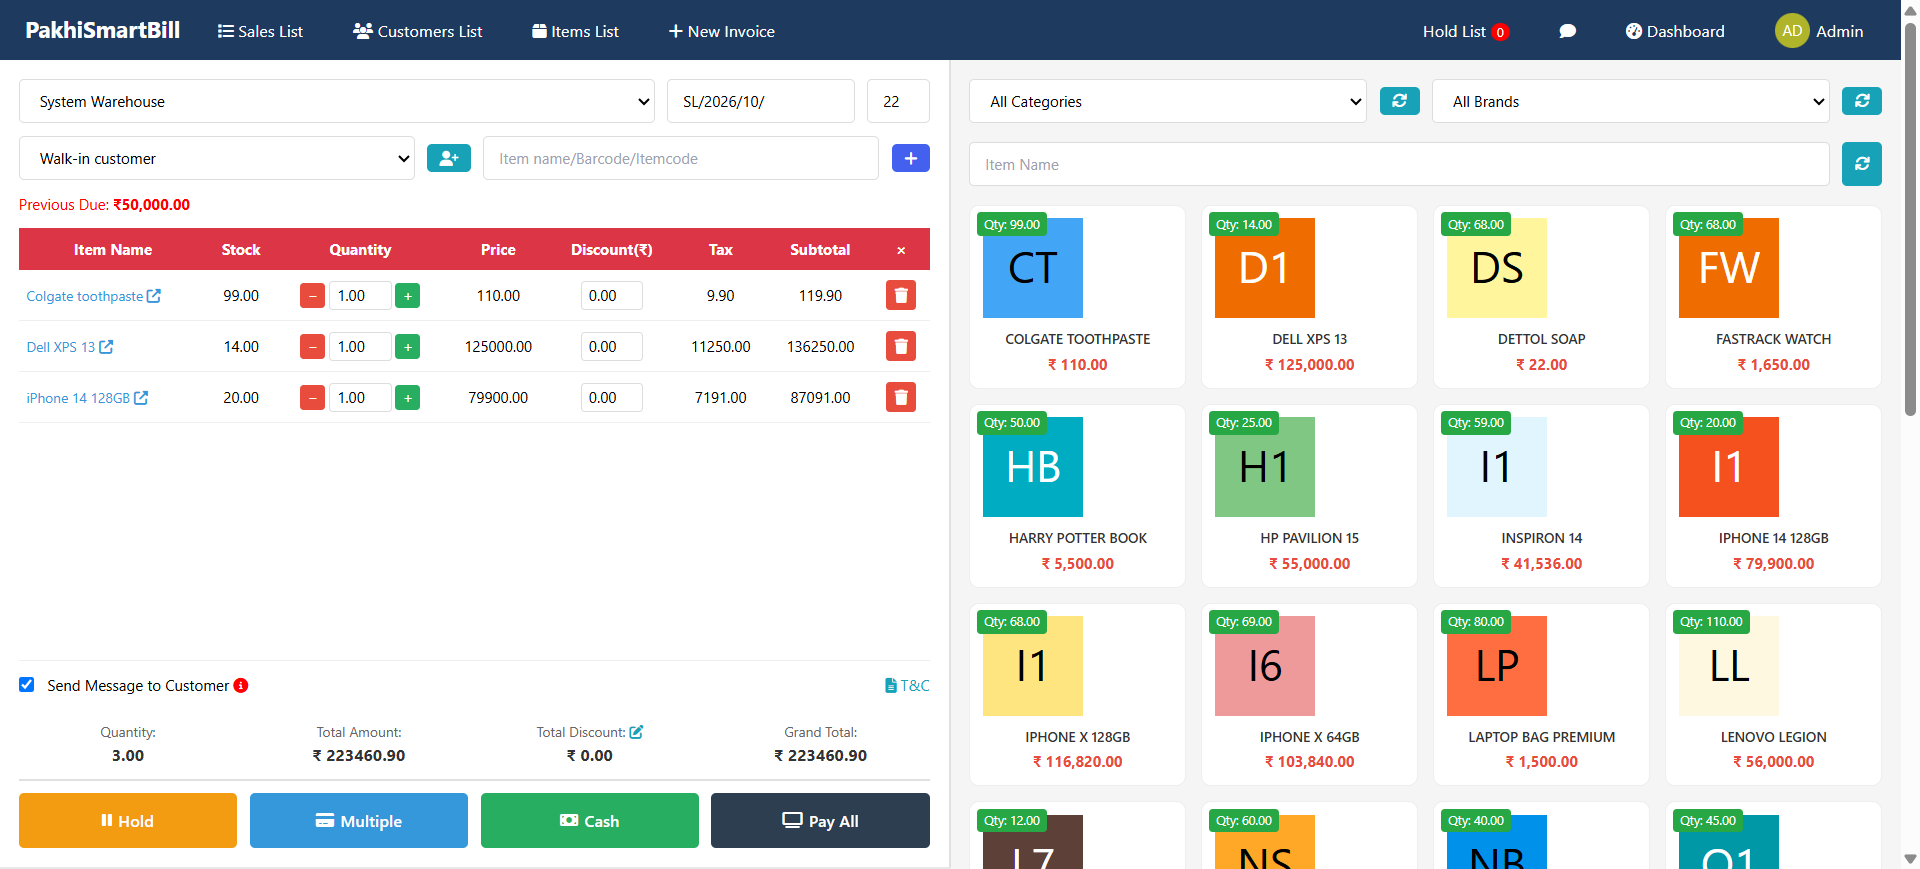This screenshot has width=1920, height=869.
Task: Add Laptop Bag Premium product card
Action: tap(1541, 695)
